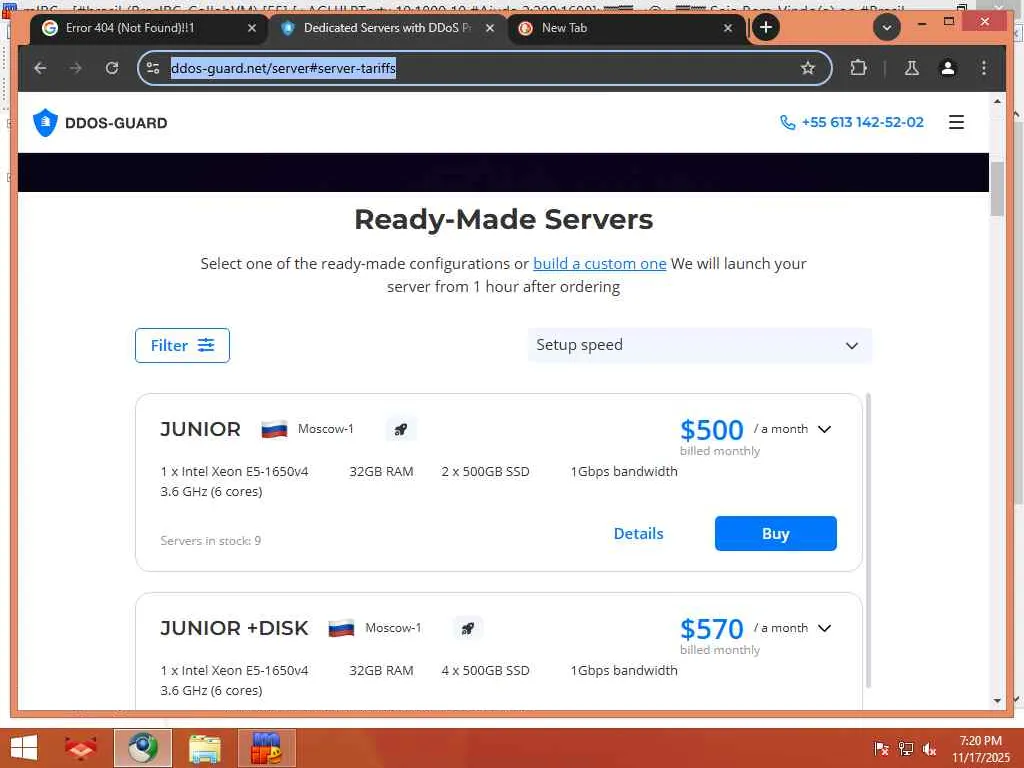
Task: Click the muted volume tray icon
Action: tap(929, 748)
